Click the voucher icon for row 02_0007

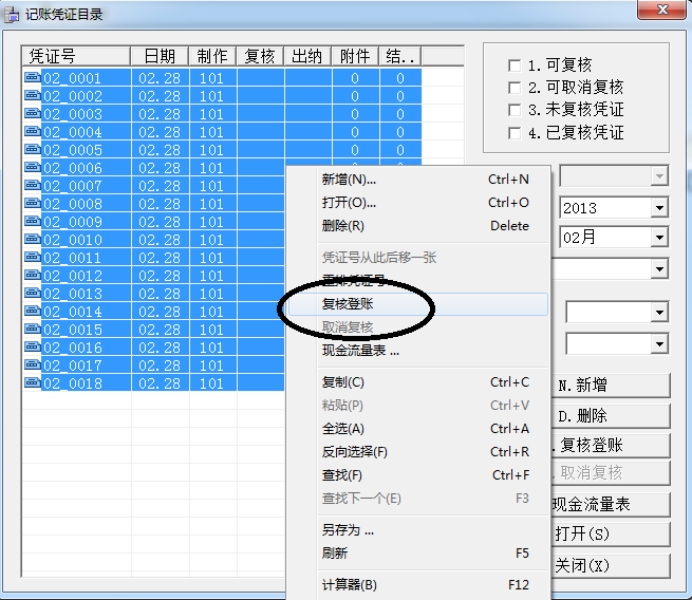tap(32, 185)
